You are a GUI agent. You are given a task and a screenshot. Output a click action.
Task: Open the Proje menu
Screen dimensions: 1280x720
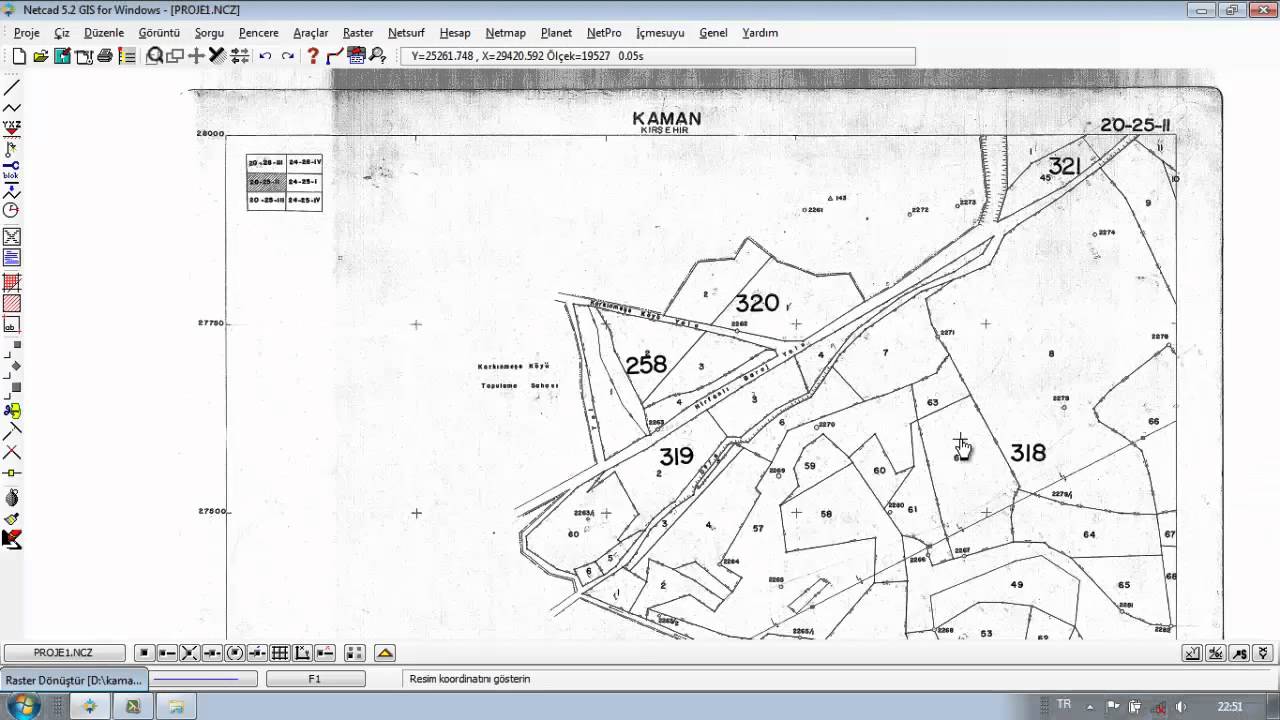[27, 33]
